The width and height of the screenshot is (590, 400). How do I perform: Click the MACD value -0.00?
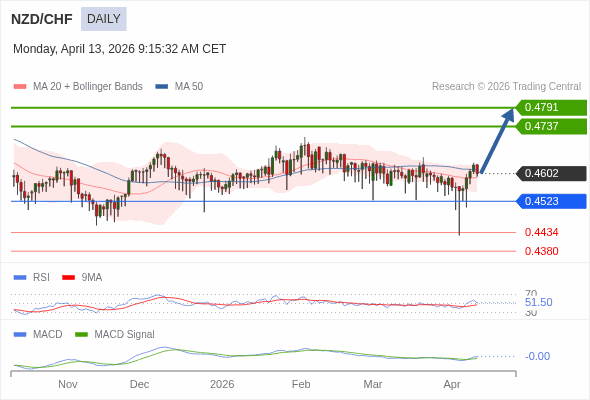tap(537, 356)
